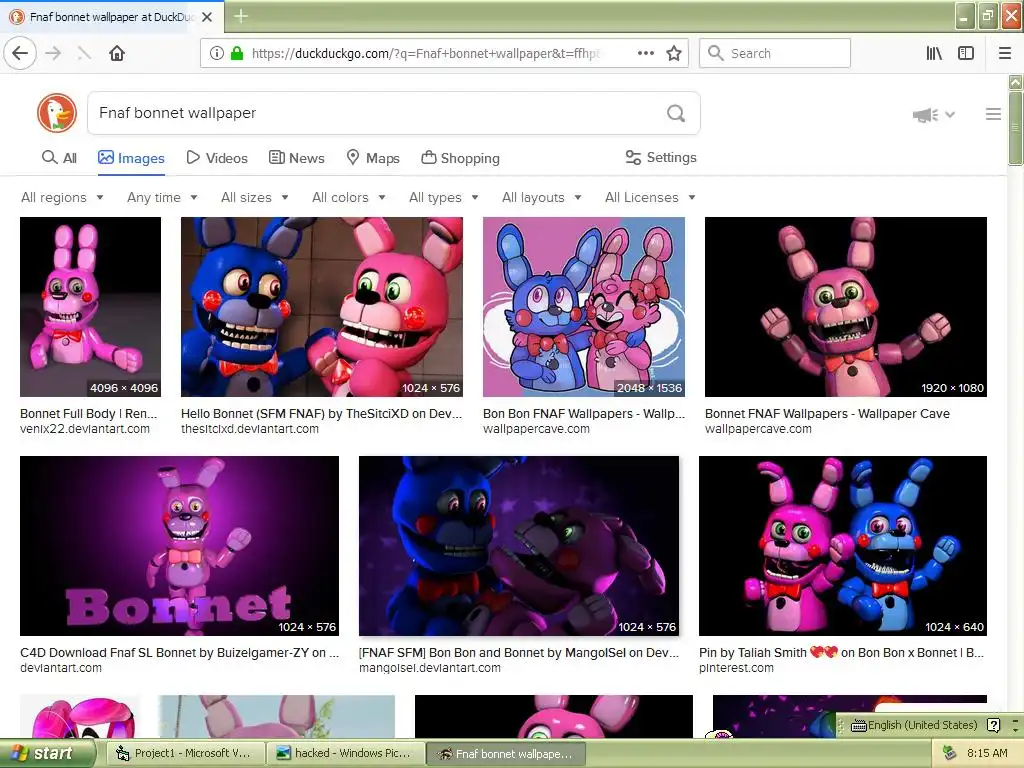Expand the All regions filter
Image resolution: width=1024 pixels, height=768 pixels.
[x=62, y=197]
